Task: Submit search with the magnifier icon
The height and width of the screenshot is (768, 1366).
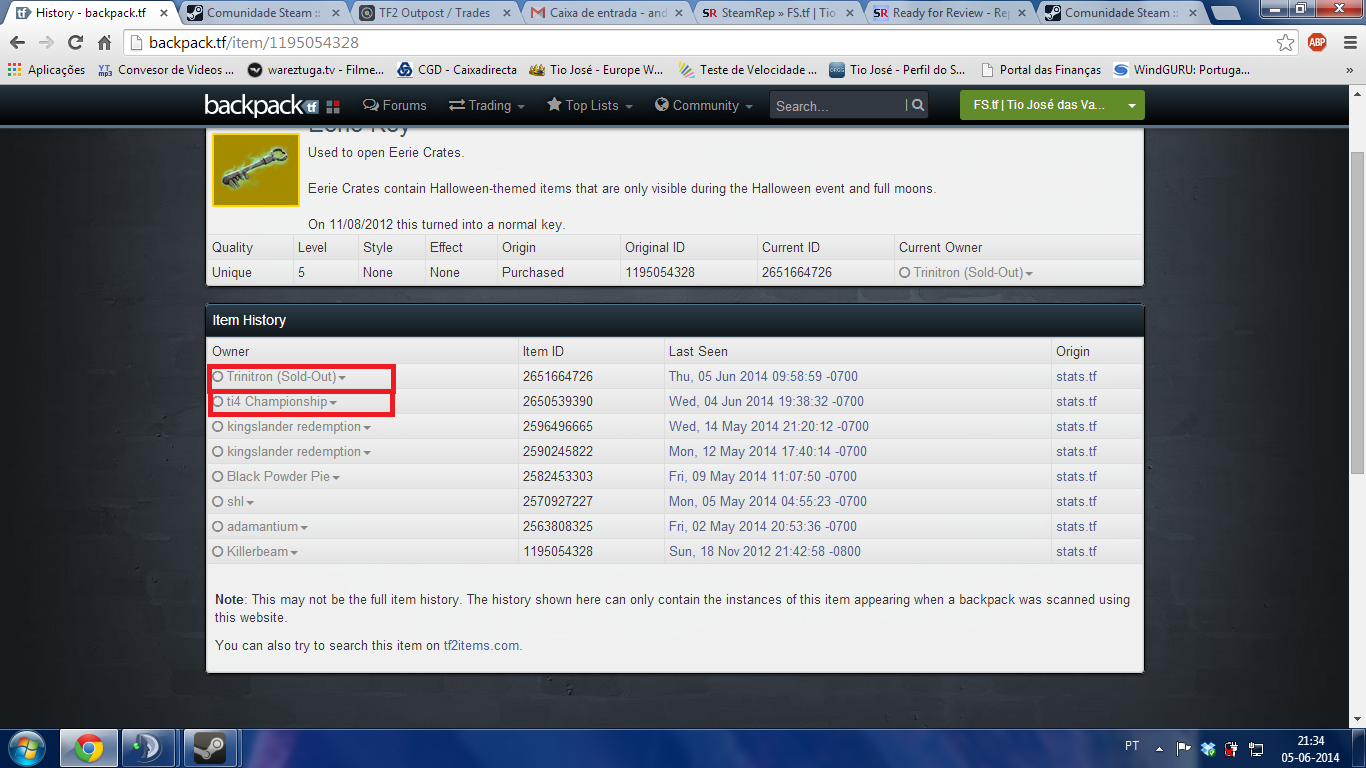Action: click(x=918, y=105)
